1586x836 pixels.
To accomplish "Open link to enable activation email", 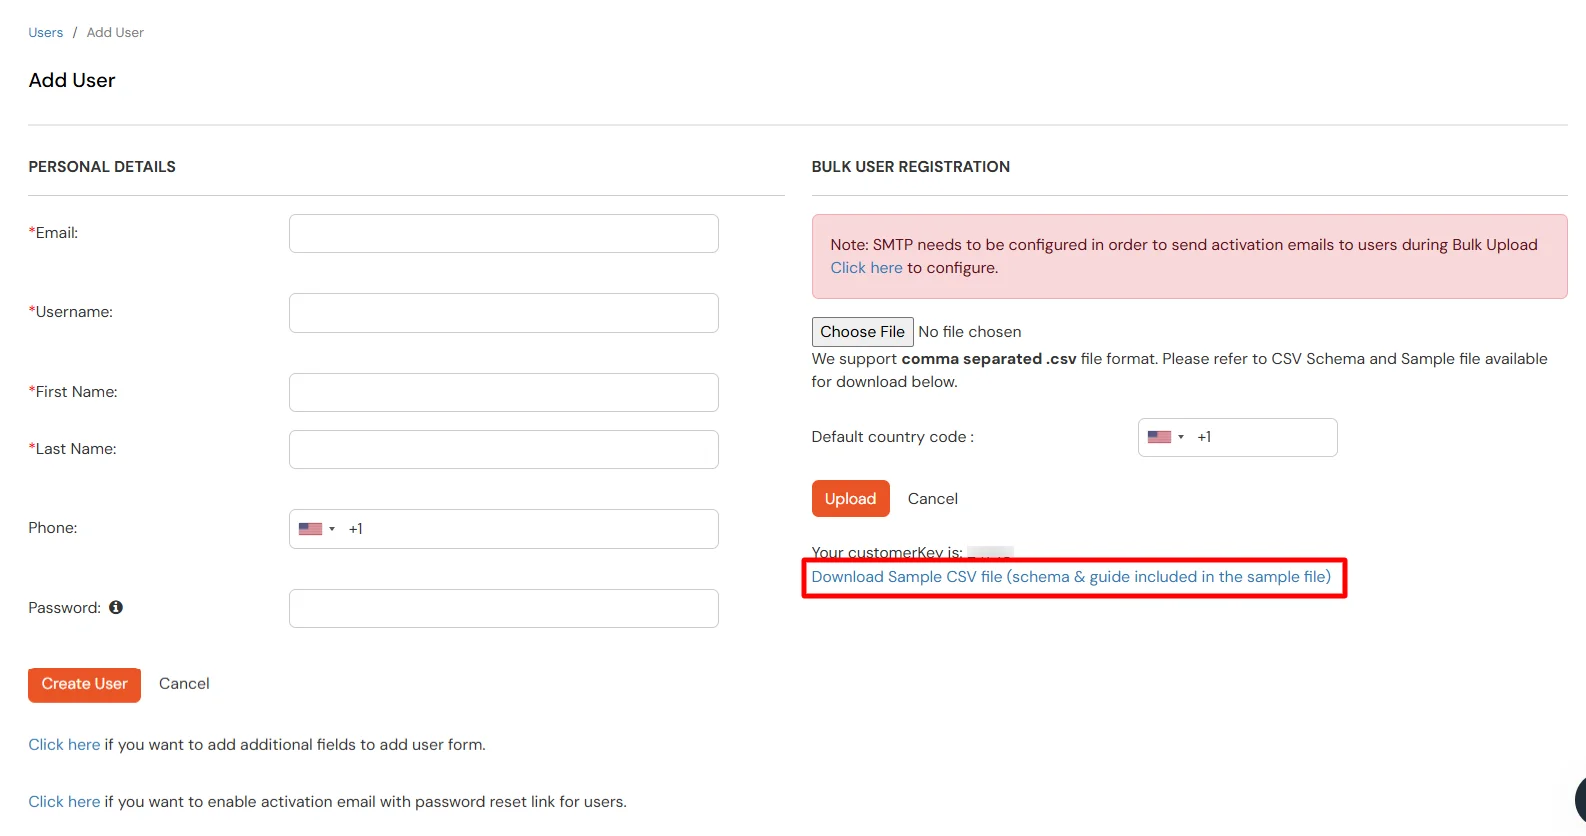I will tap(64, 802).
